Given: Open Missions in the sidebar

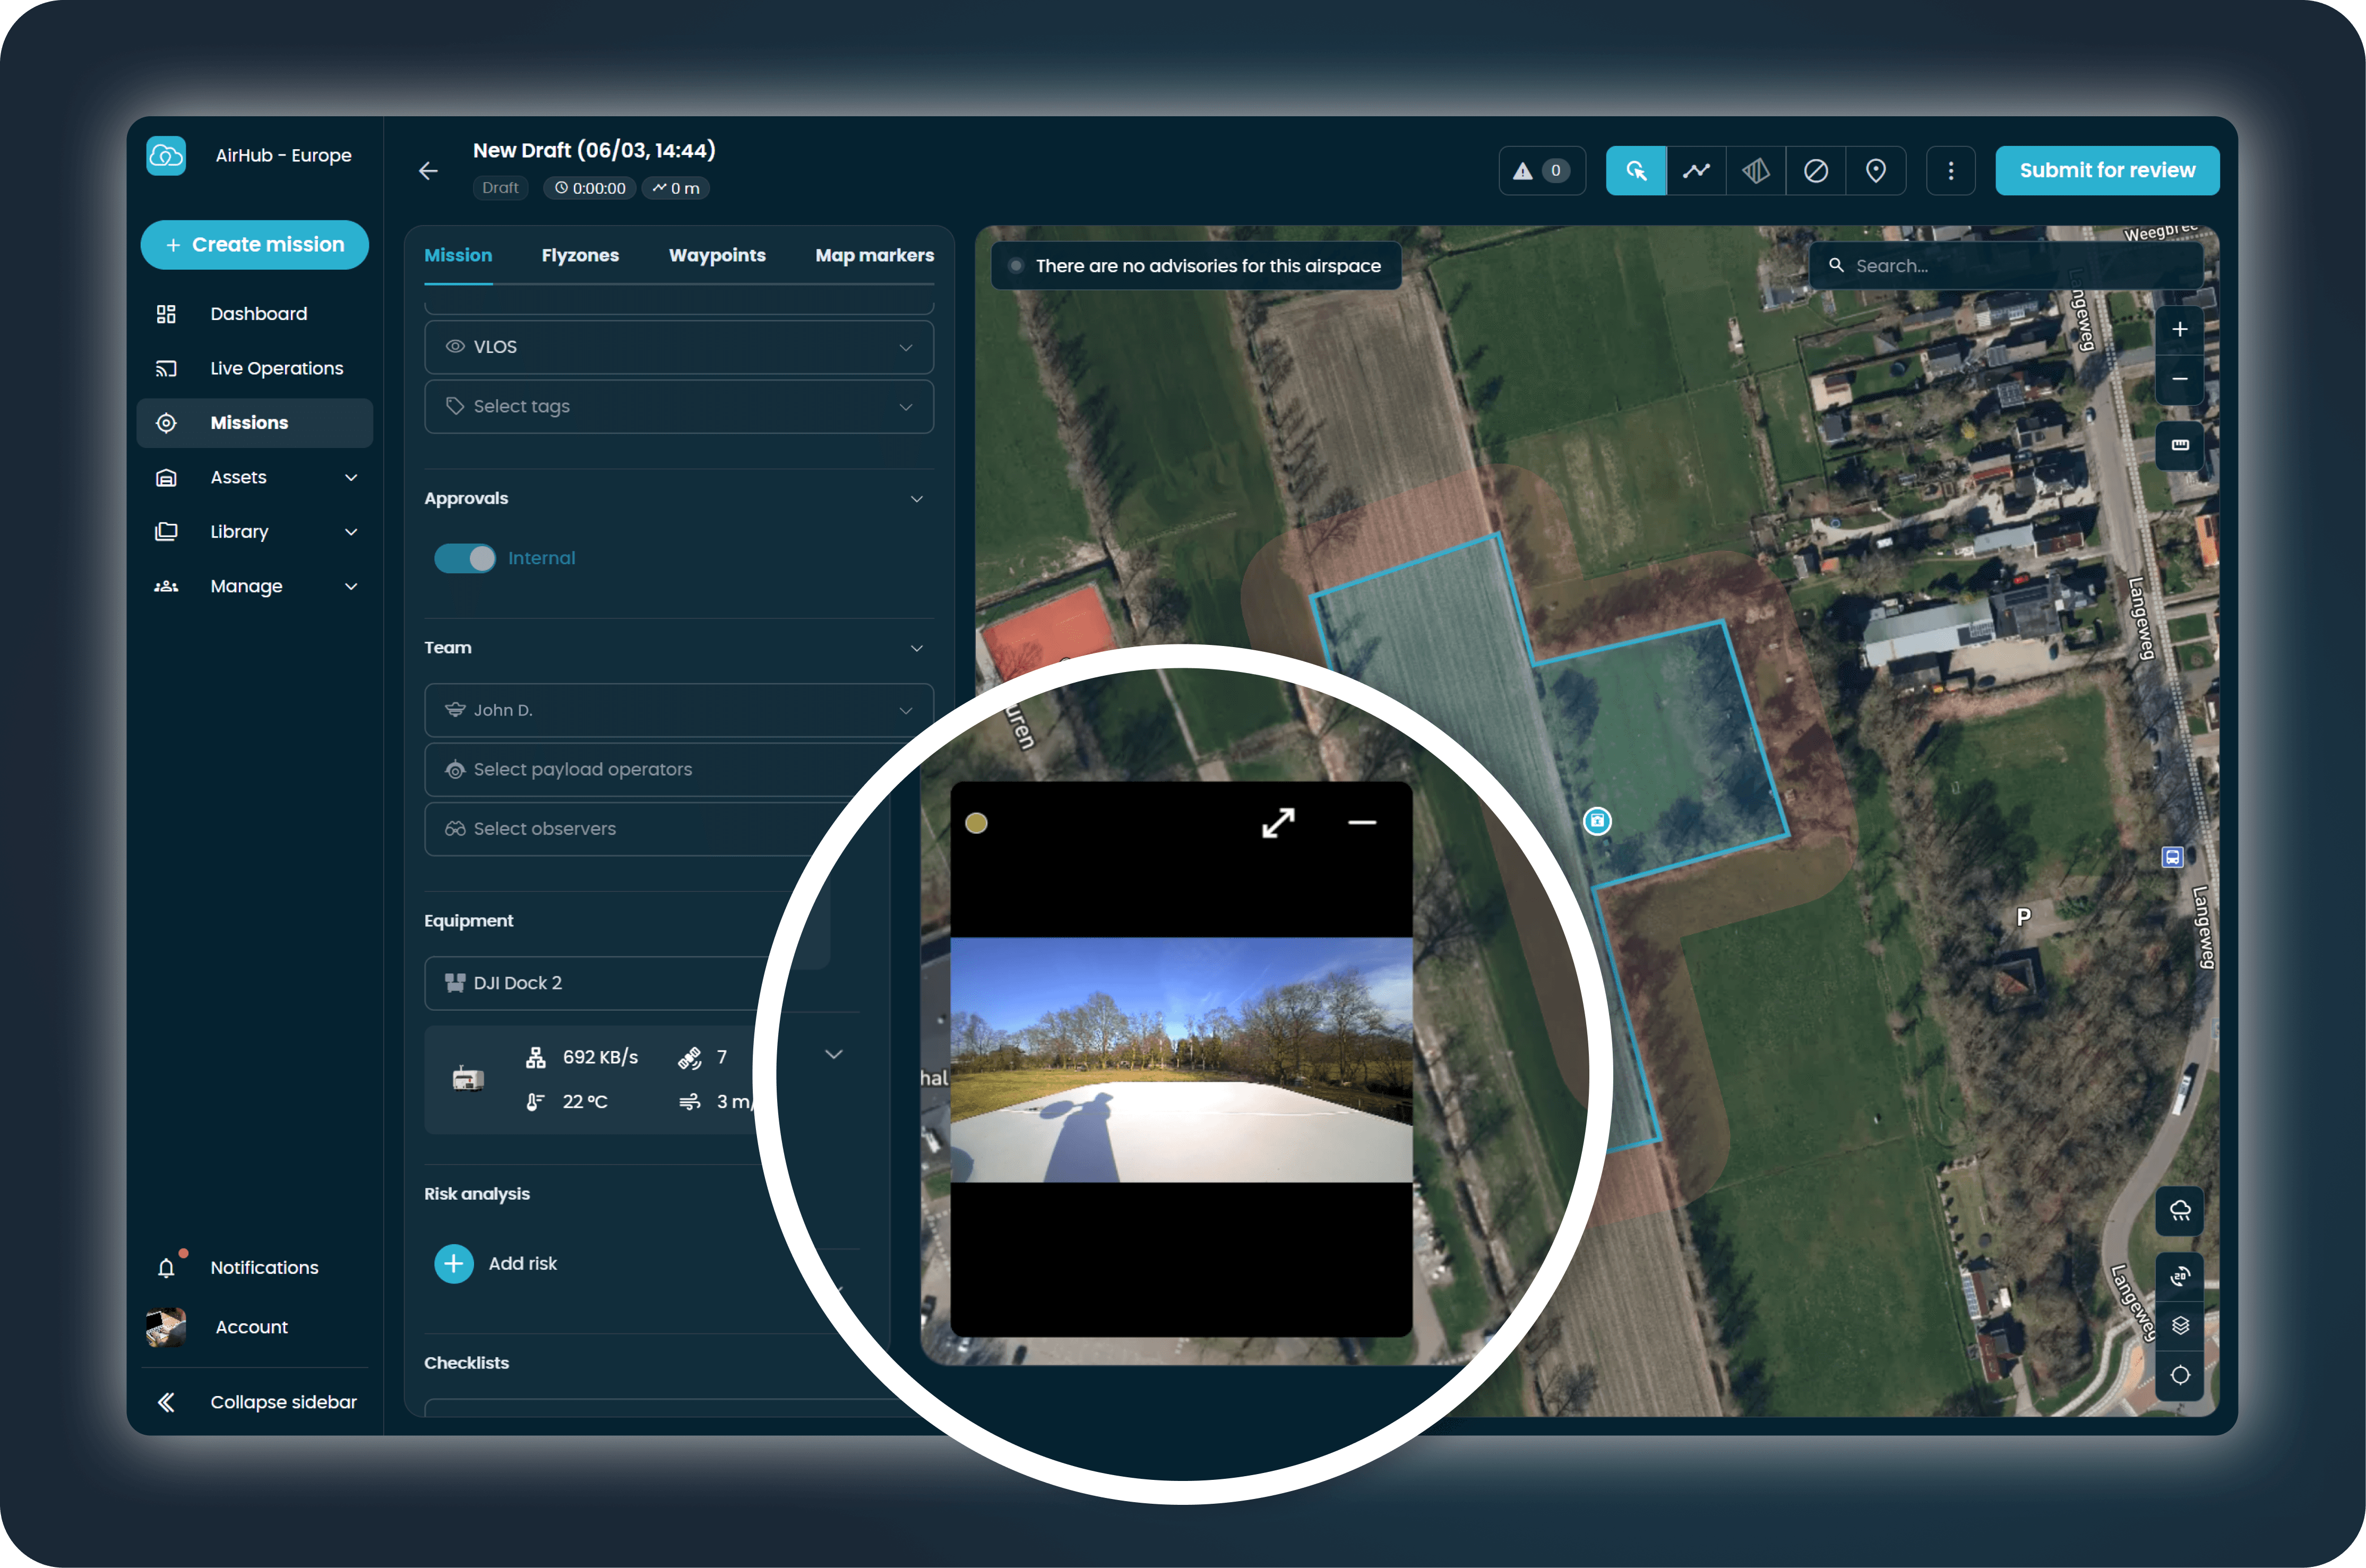Looking at the screenshot, I should tap(255, 423).
